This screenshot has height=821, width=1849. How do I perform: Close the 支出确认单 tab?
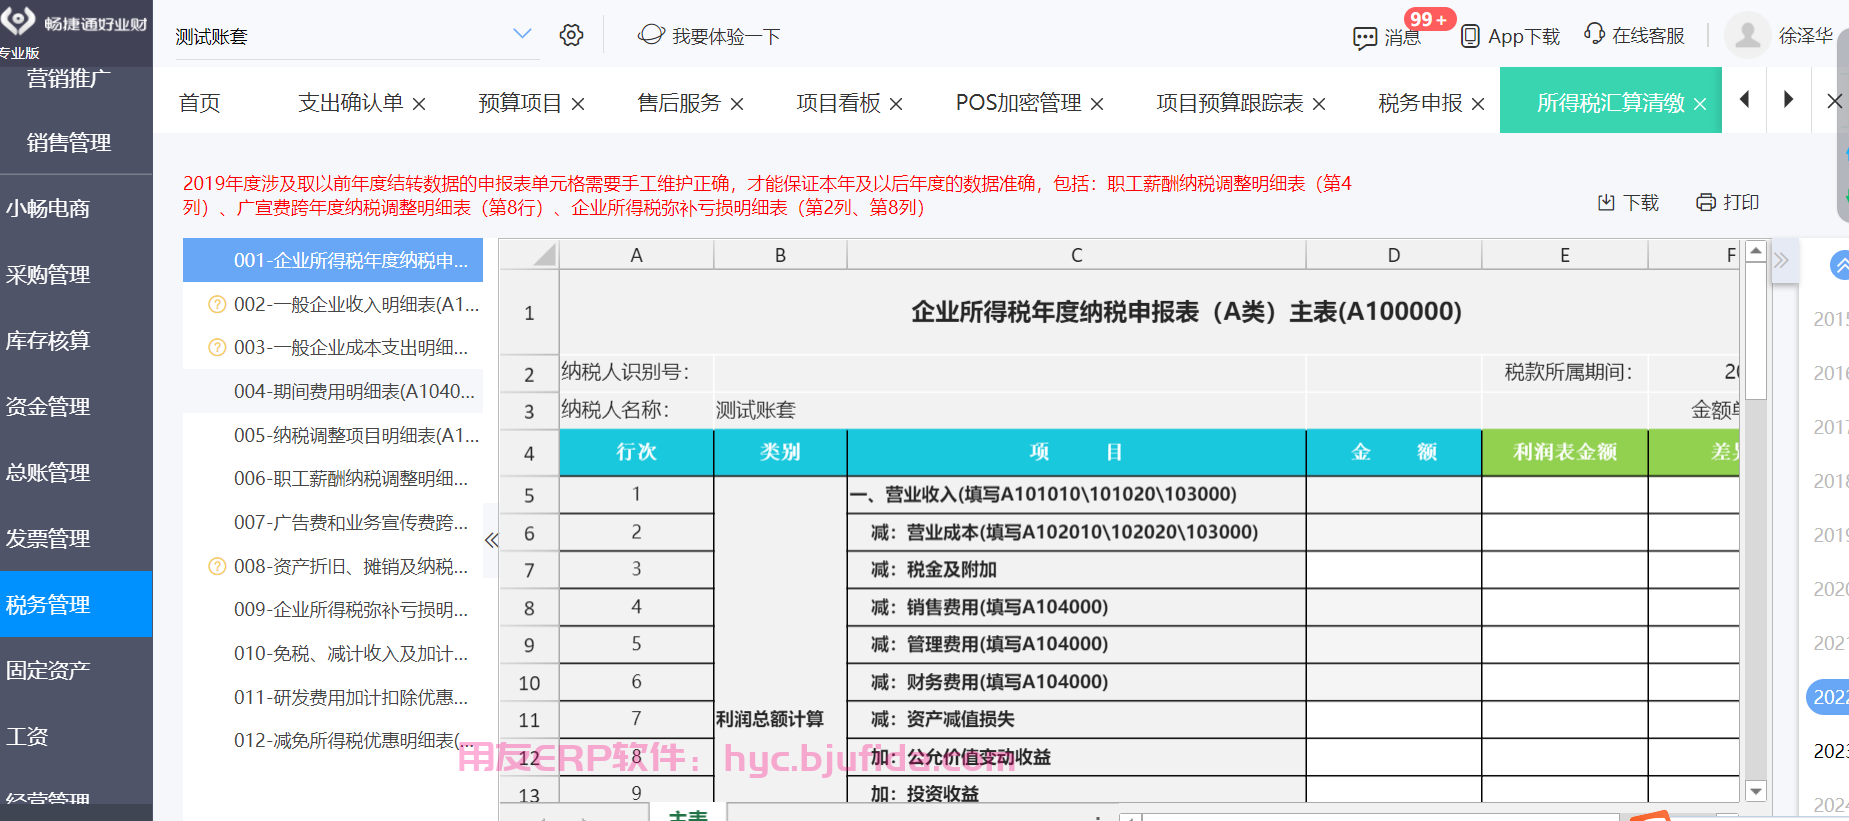[419, 104]
